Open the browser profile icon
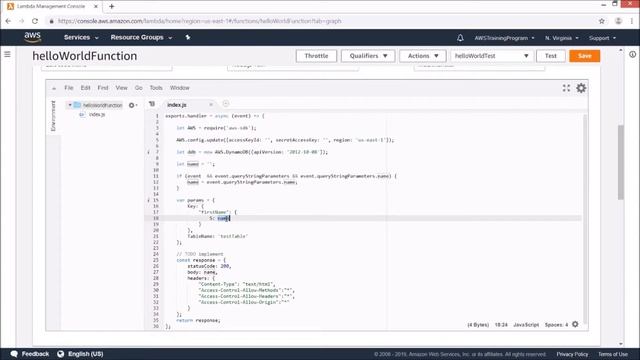This screenshot has width=640, height=360. [x=618, y=21]
